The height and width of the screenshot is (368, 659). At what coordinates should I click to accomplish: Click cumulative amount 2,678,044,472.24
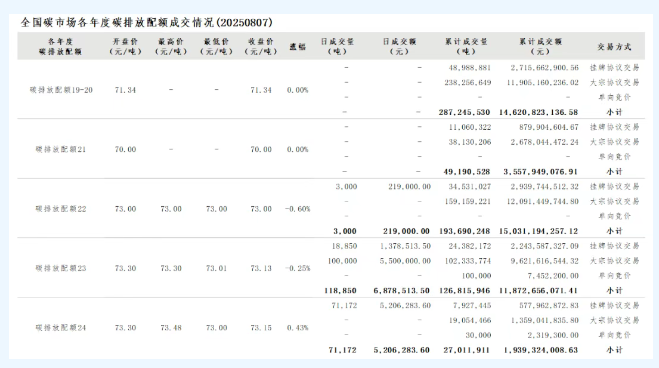click(545, 142)
